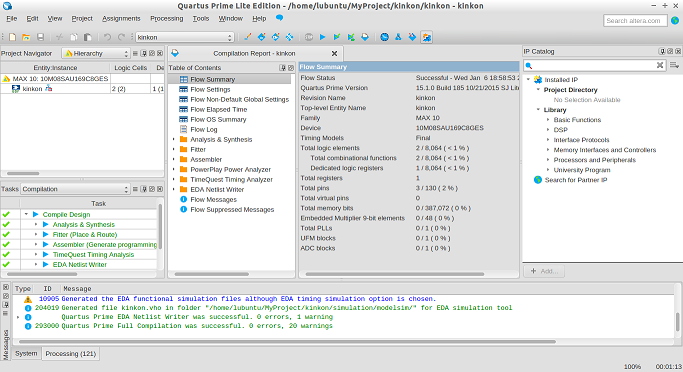Click the Add... button in IP Catalog

coord(544,271)
